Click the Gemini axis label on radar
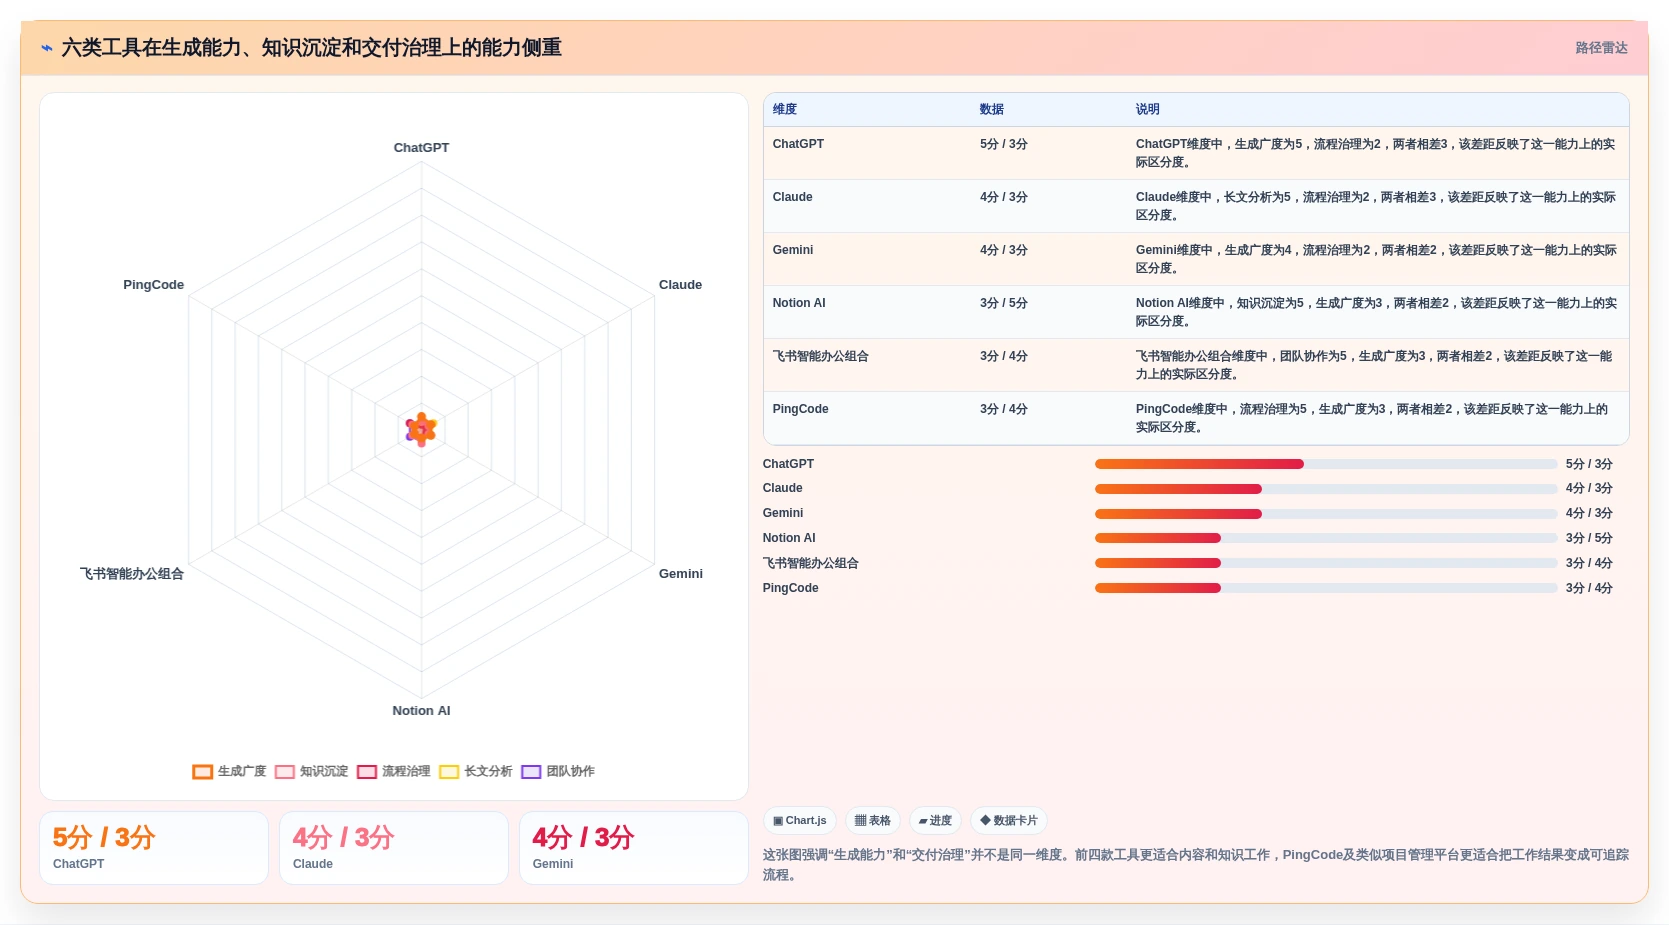The height and width of the screenshot is (925, 1669). [680, 574]
